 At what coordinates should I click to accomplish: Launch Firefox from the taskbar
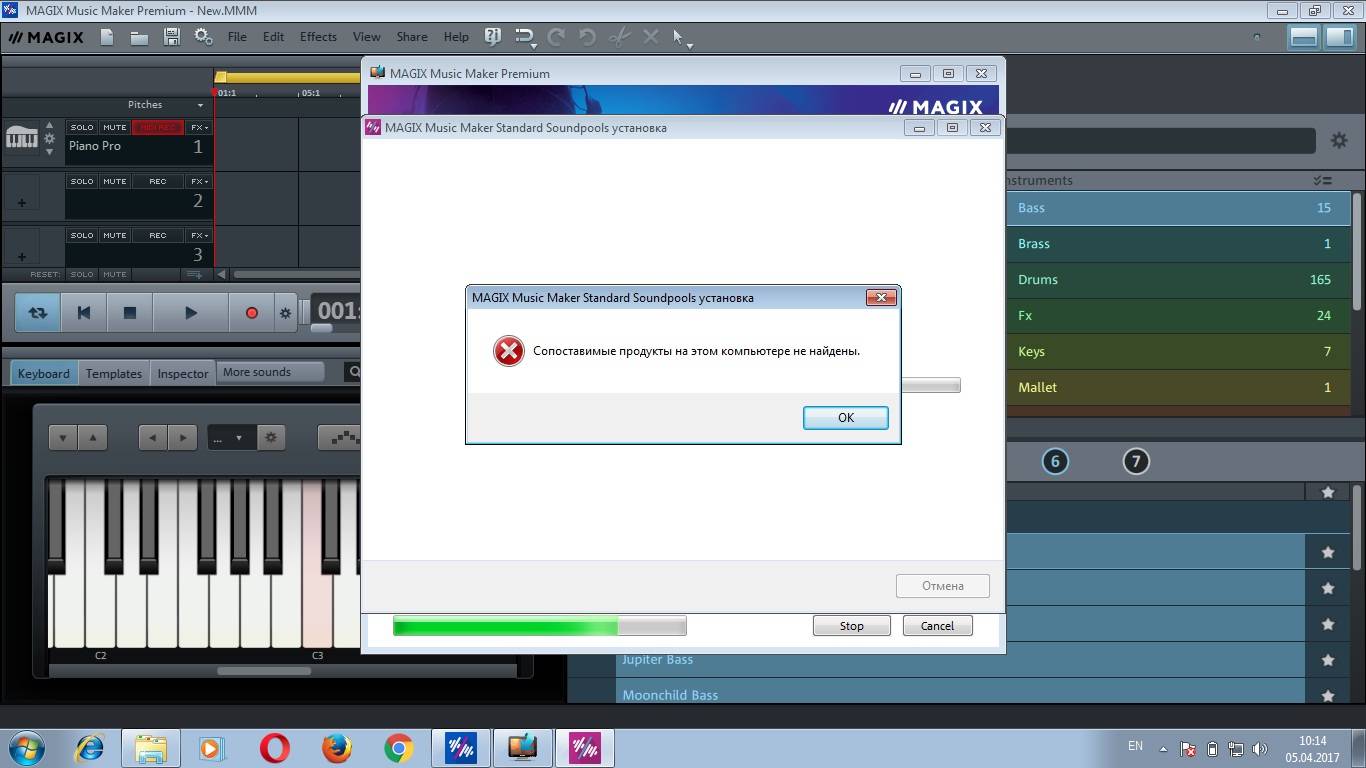click(336, 748)
